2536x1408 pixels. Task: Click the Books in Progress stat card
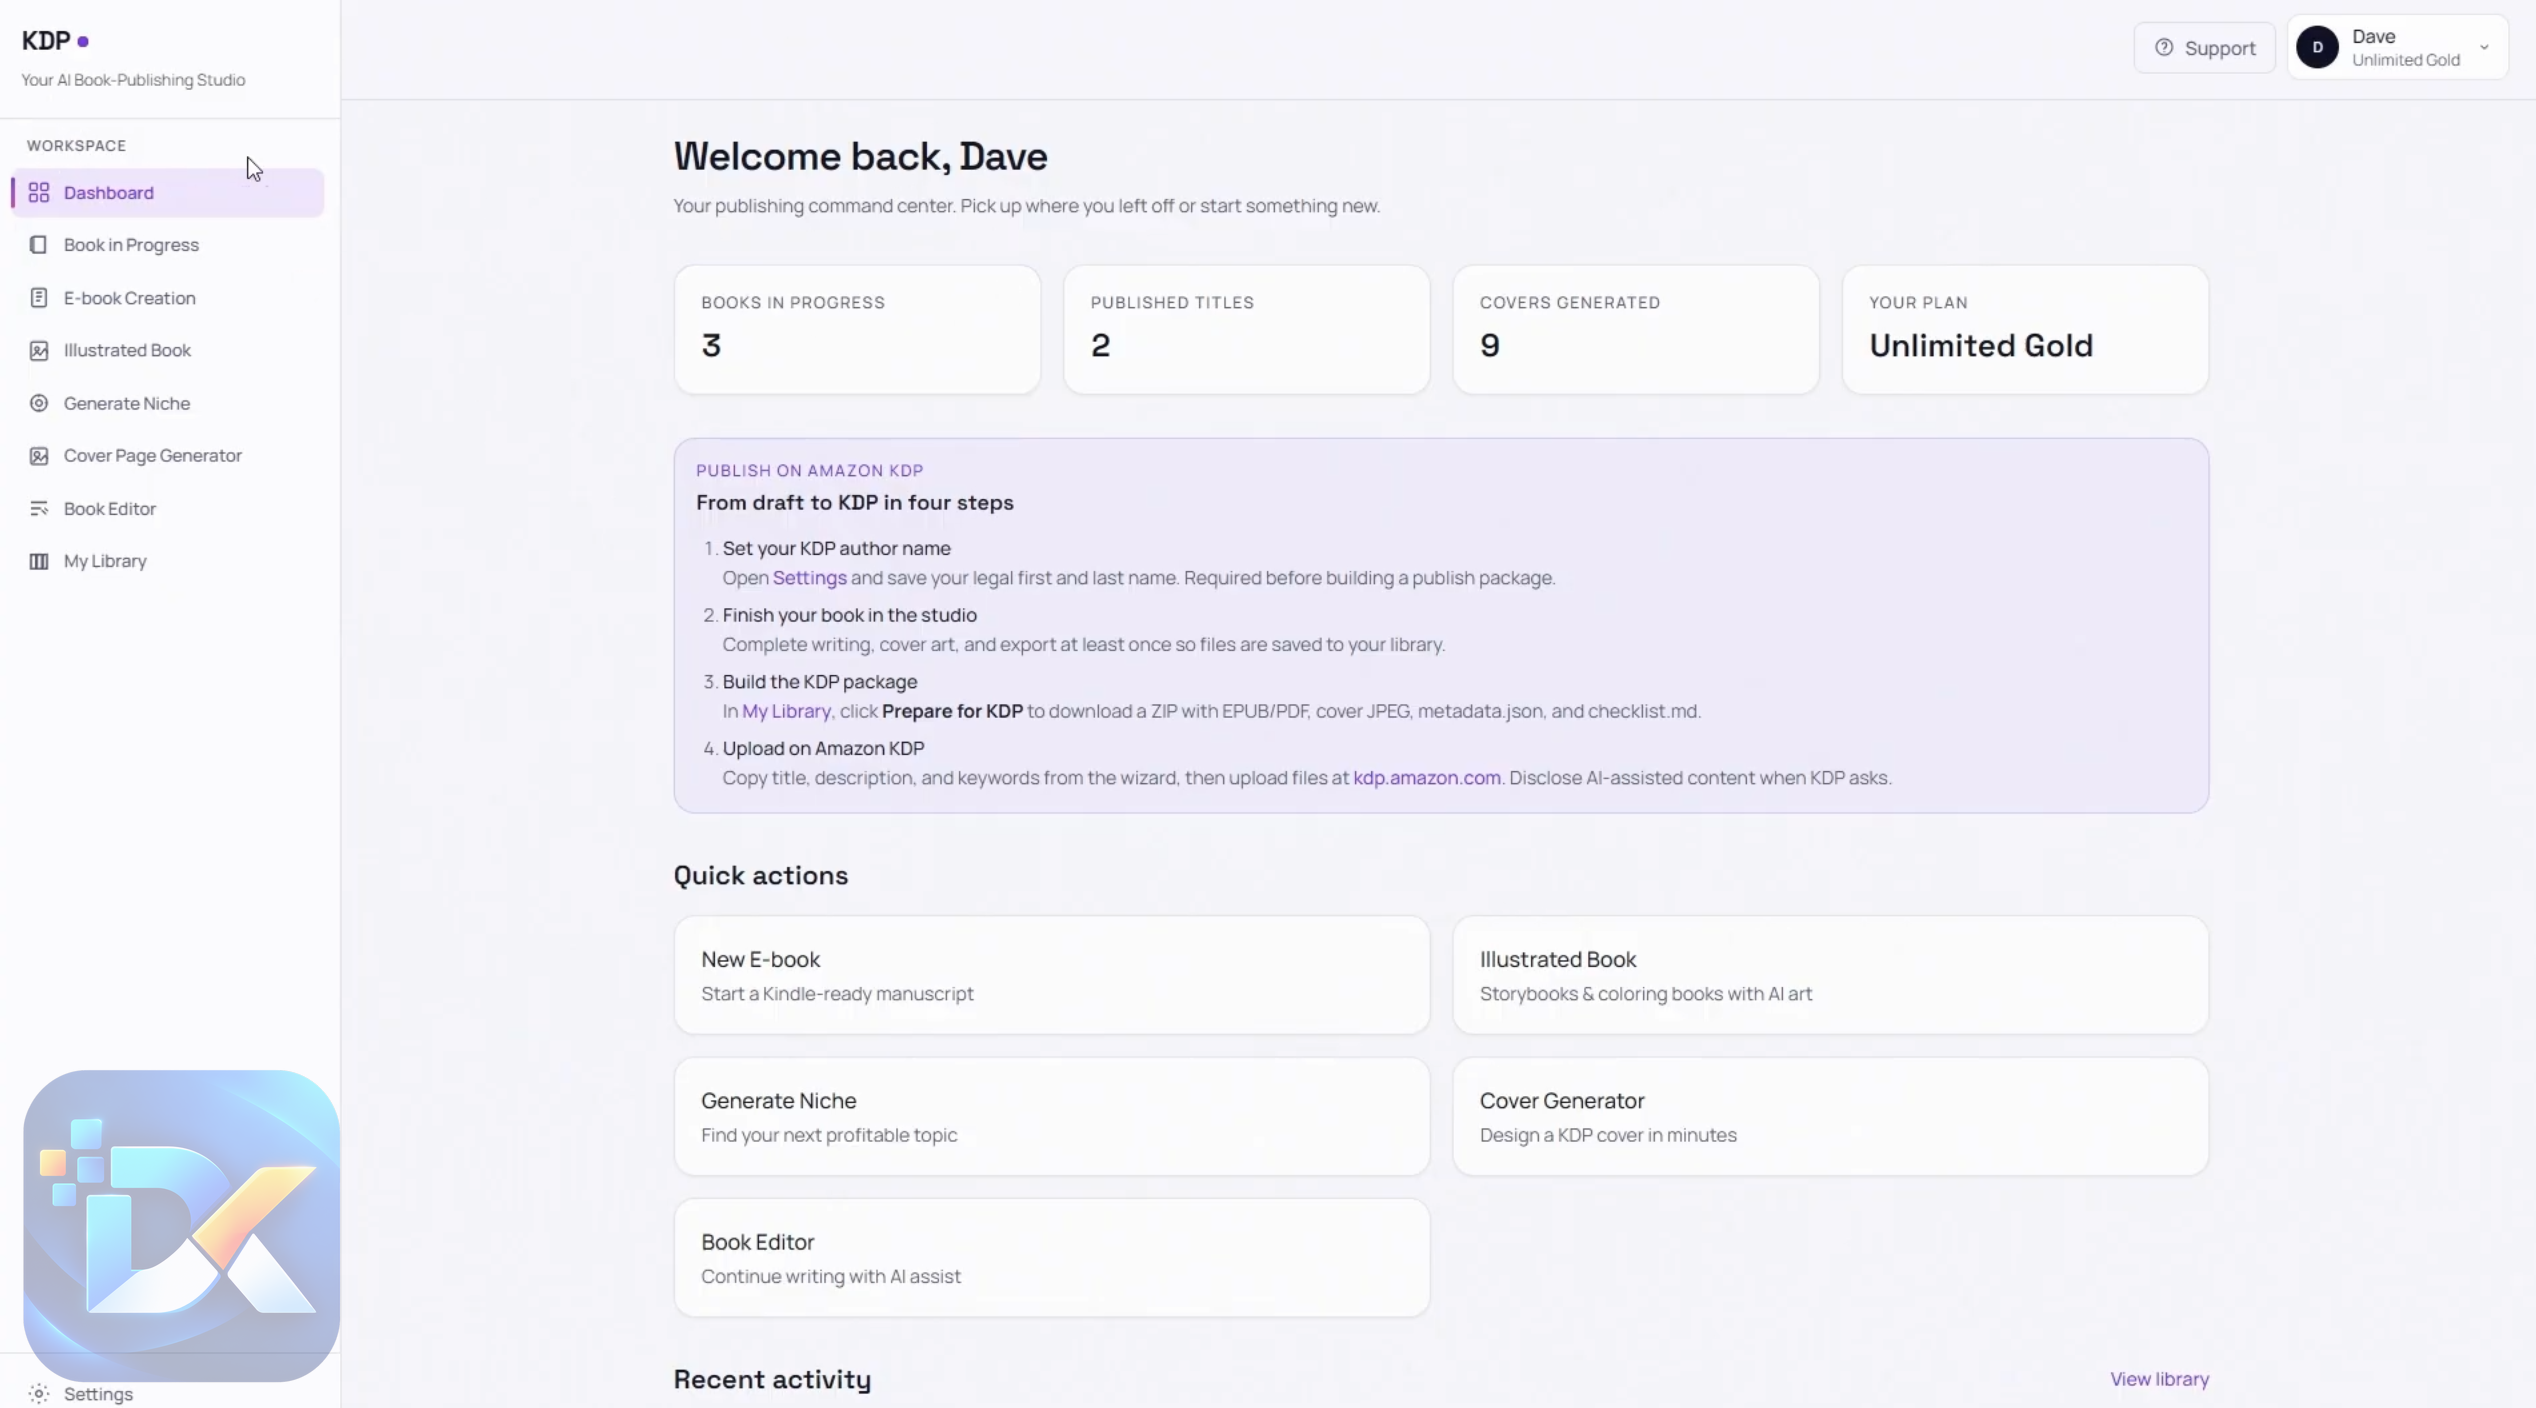pyautogui.click(x=857, y=329)
